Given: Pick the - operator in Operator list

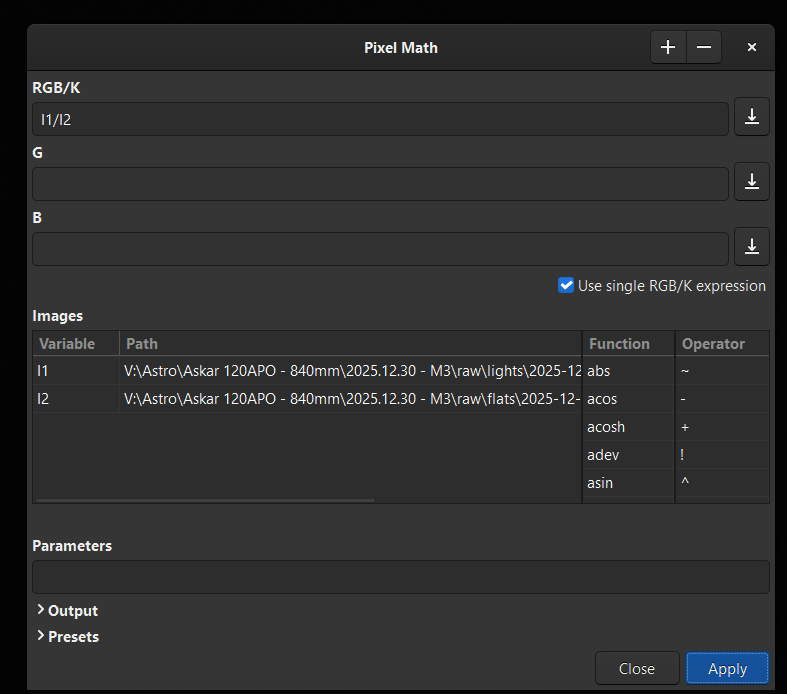Looking at the screenshot, I should pos(722,399).
